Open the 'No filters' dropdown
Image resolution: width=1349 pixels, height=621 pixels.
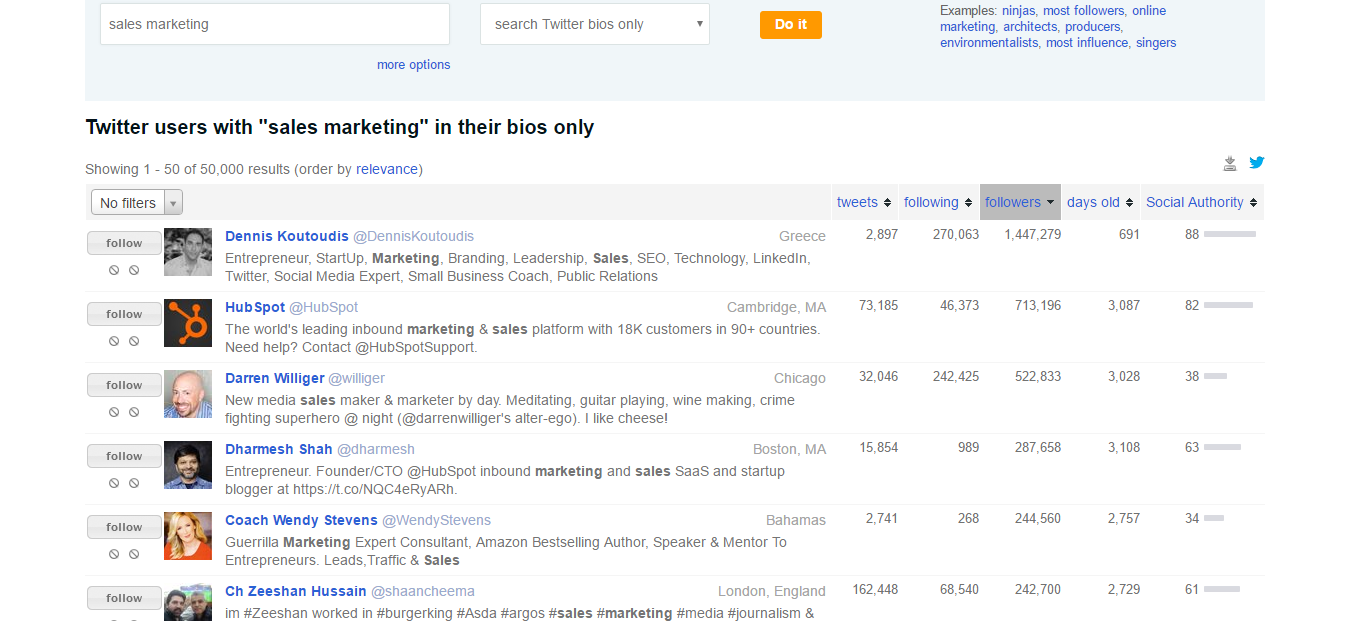[x=137, y=202]
